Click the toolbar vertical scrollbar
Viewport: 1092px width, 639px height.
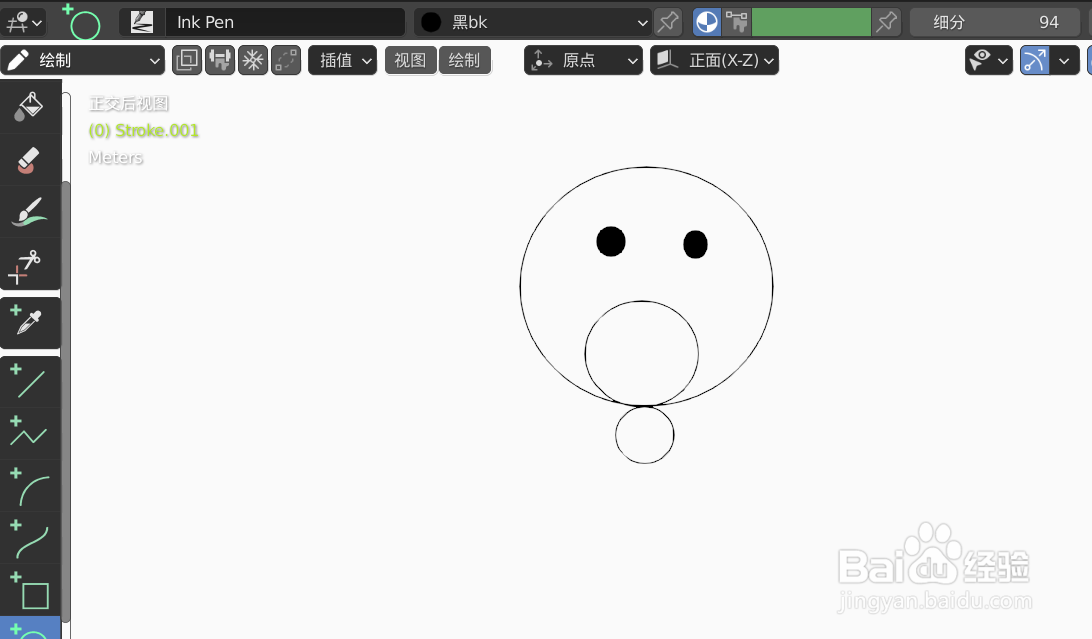66,400
